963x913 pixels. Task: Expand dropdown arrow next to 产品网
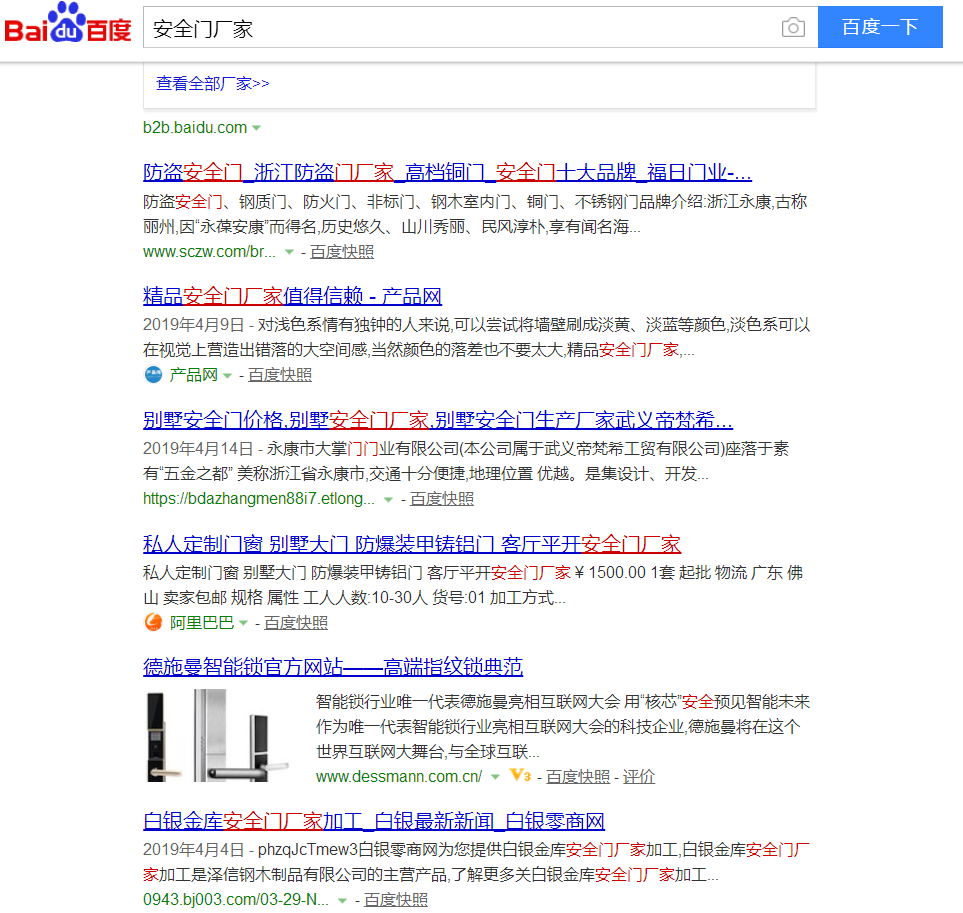pyautogui.click(x=227, y=375)
